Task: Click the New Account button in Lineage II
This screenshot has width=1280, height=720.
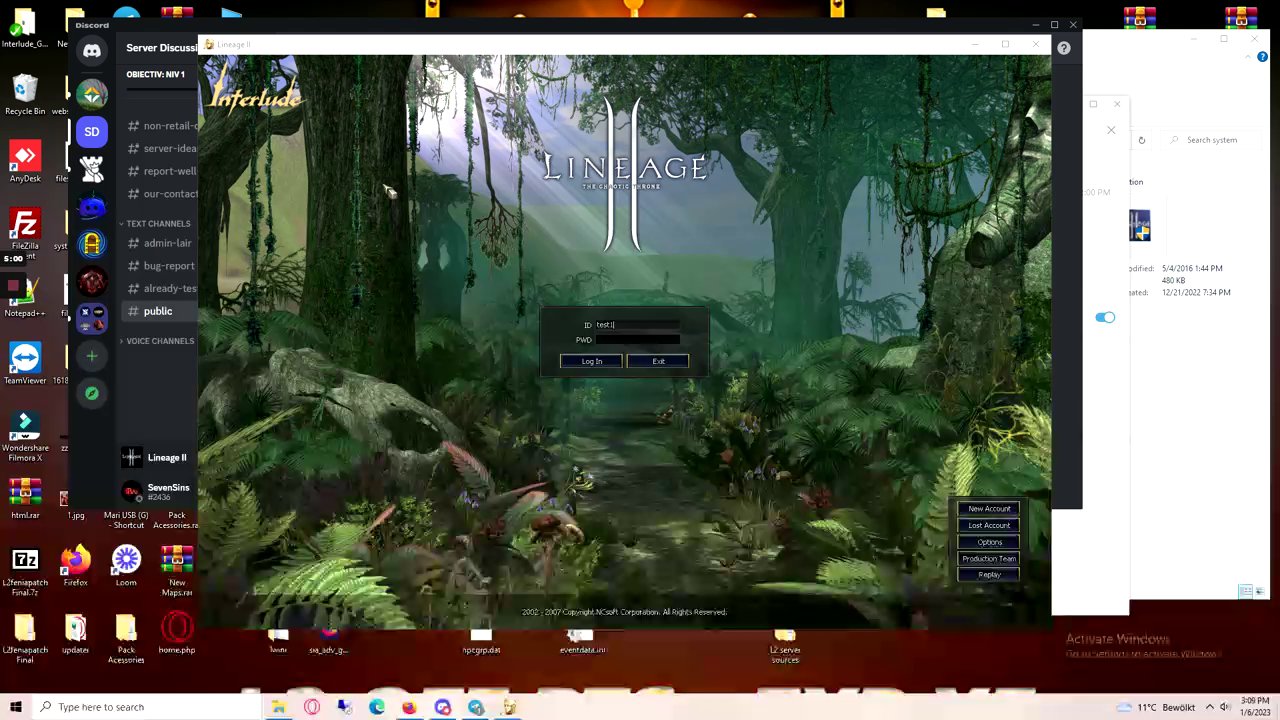Action: pyautogui.click(x=989, y=509)
